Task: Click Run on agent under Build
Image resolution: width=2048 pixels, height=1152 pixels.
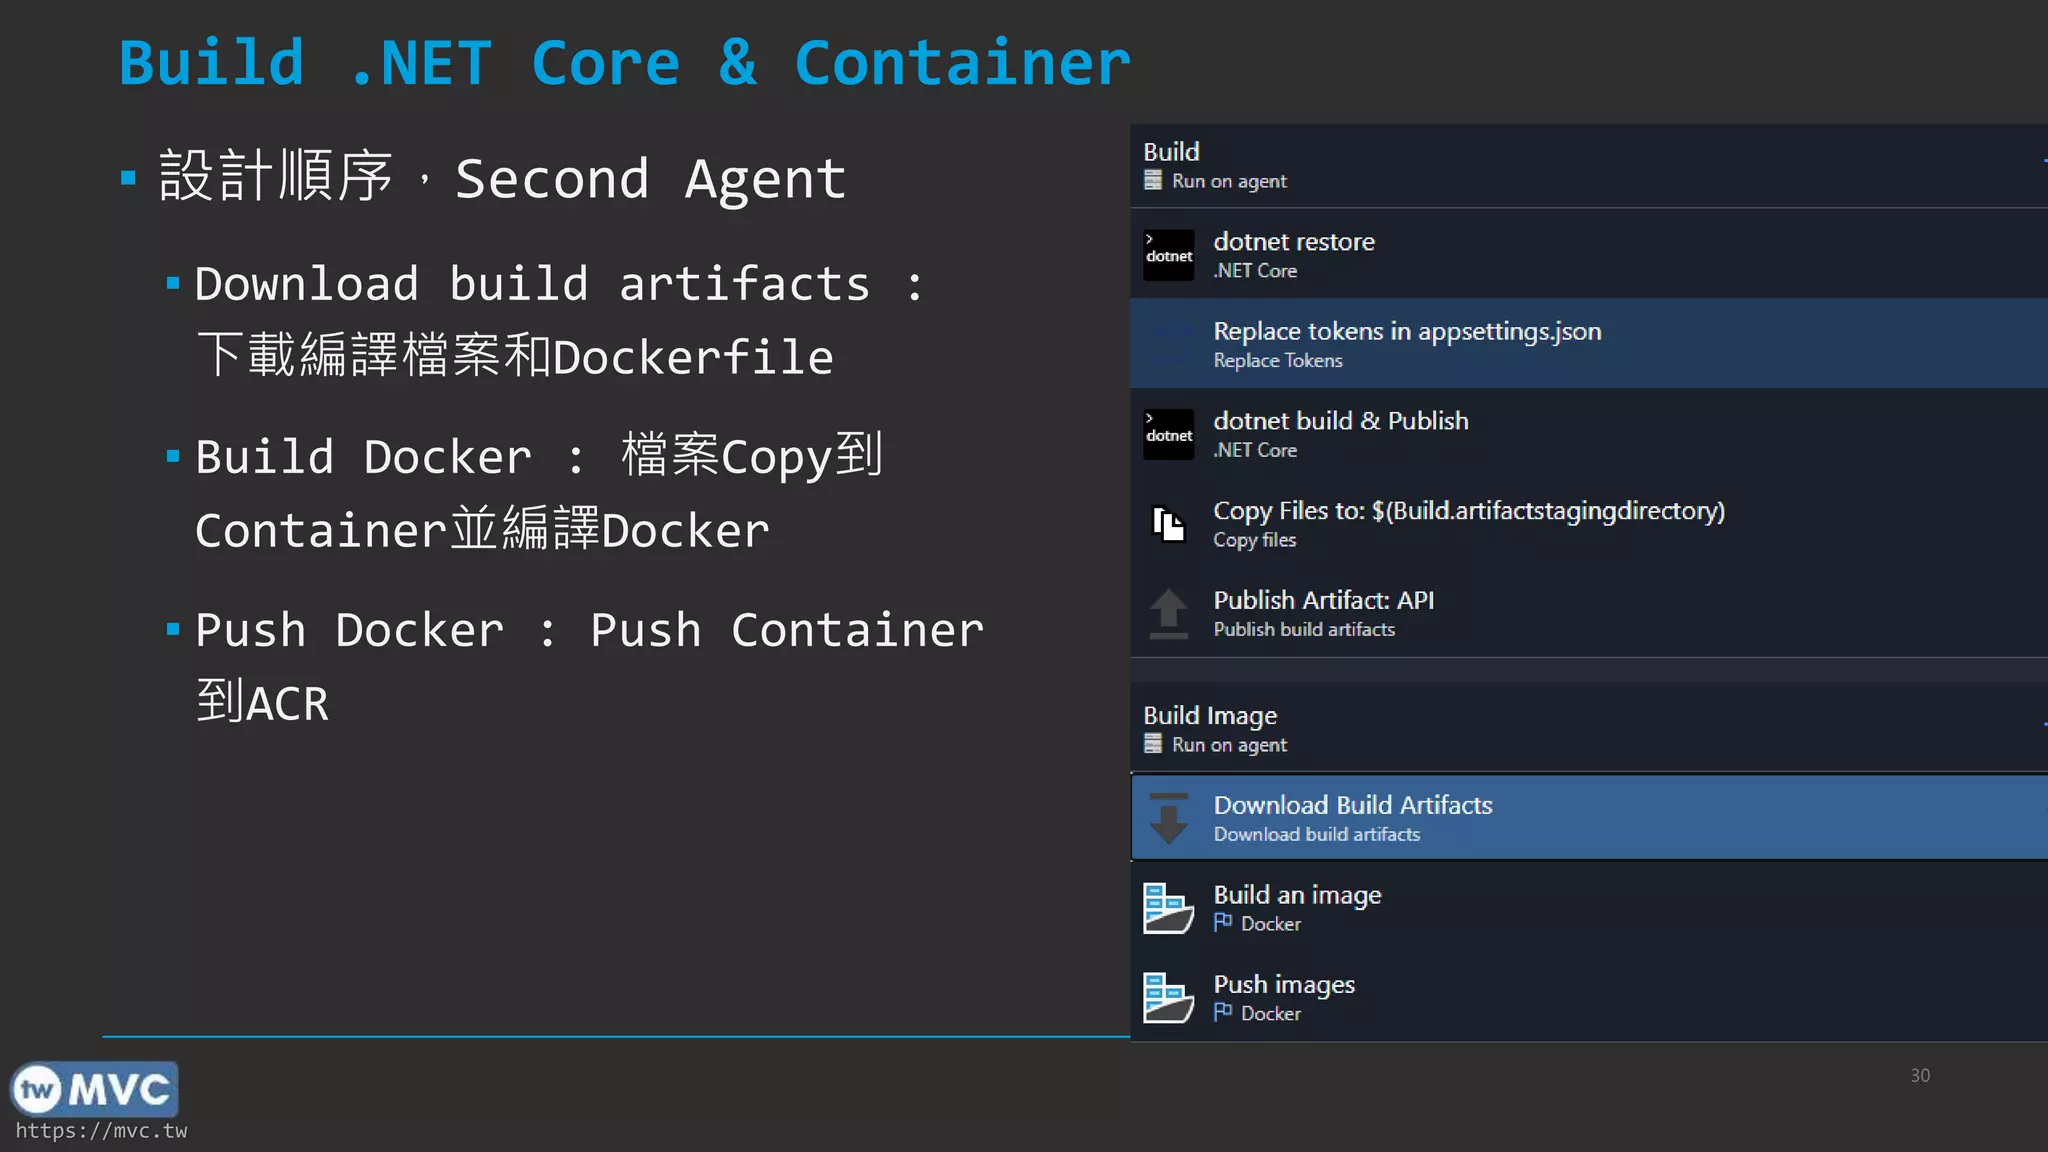Action: (1229, 181)
